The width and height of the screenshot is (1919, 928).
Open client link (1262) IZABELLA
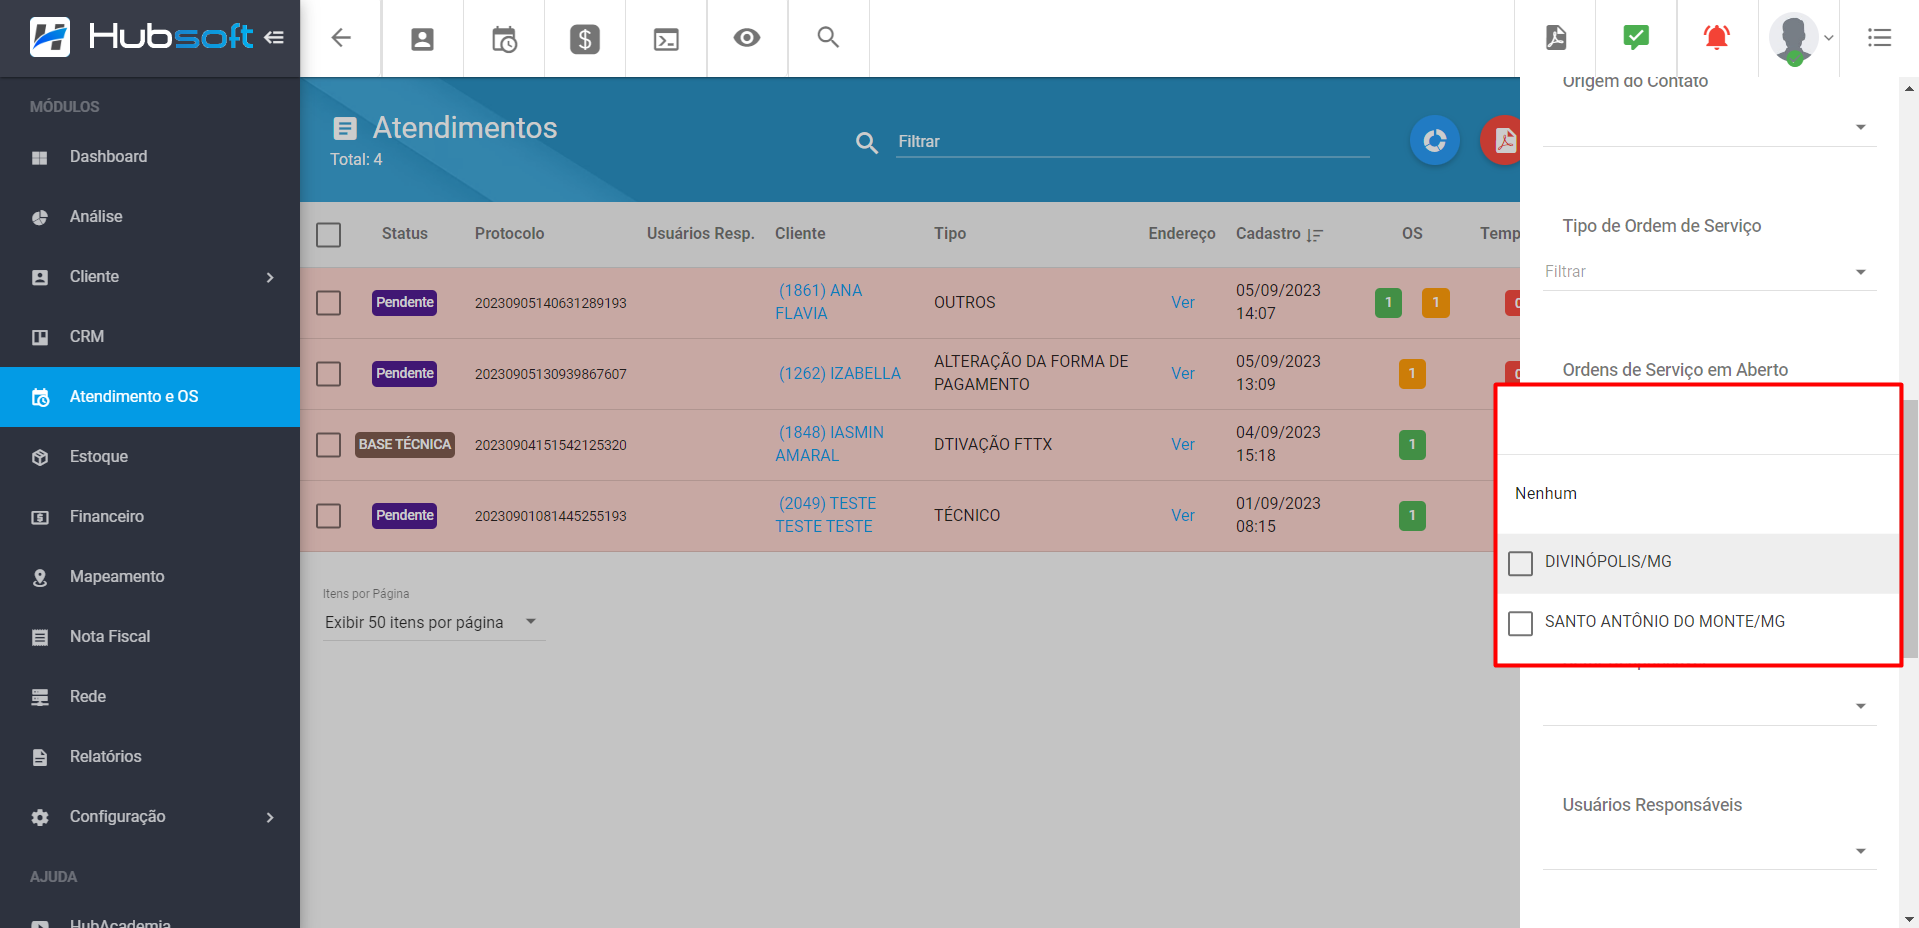(x=839, y=373)
